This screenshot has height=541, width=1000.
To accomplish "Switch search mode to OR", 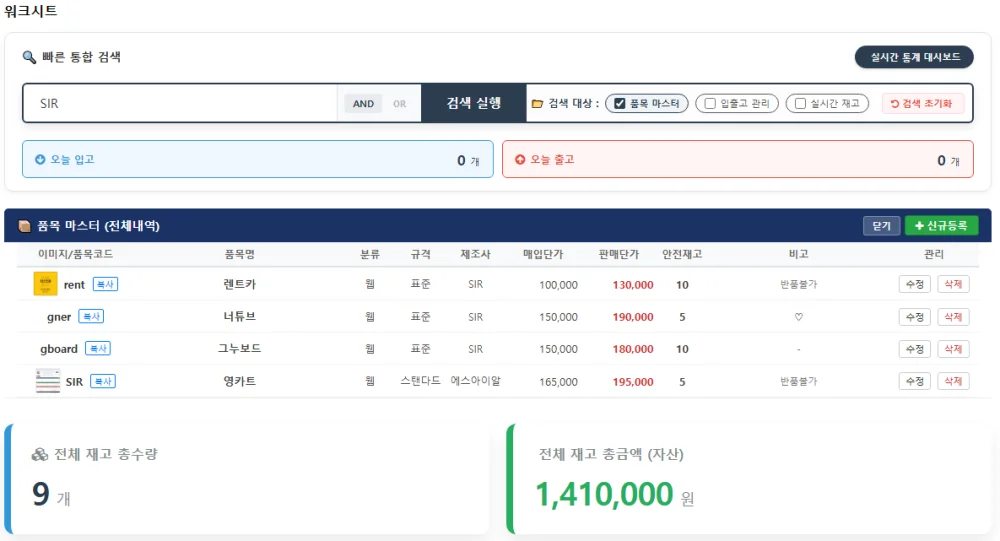I will [399, 103].
